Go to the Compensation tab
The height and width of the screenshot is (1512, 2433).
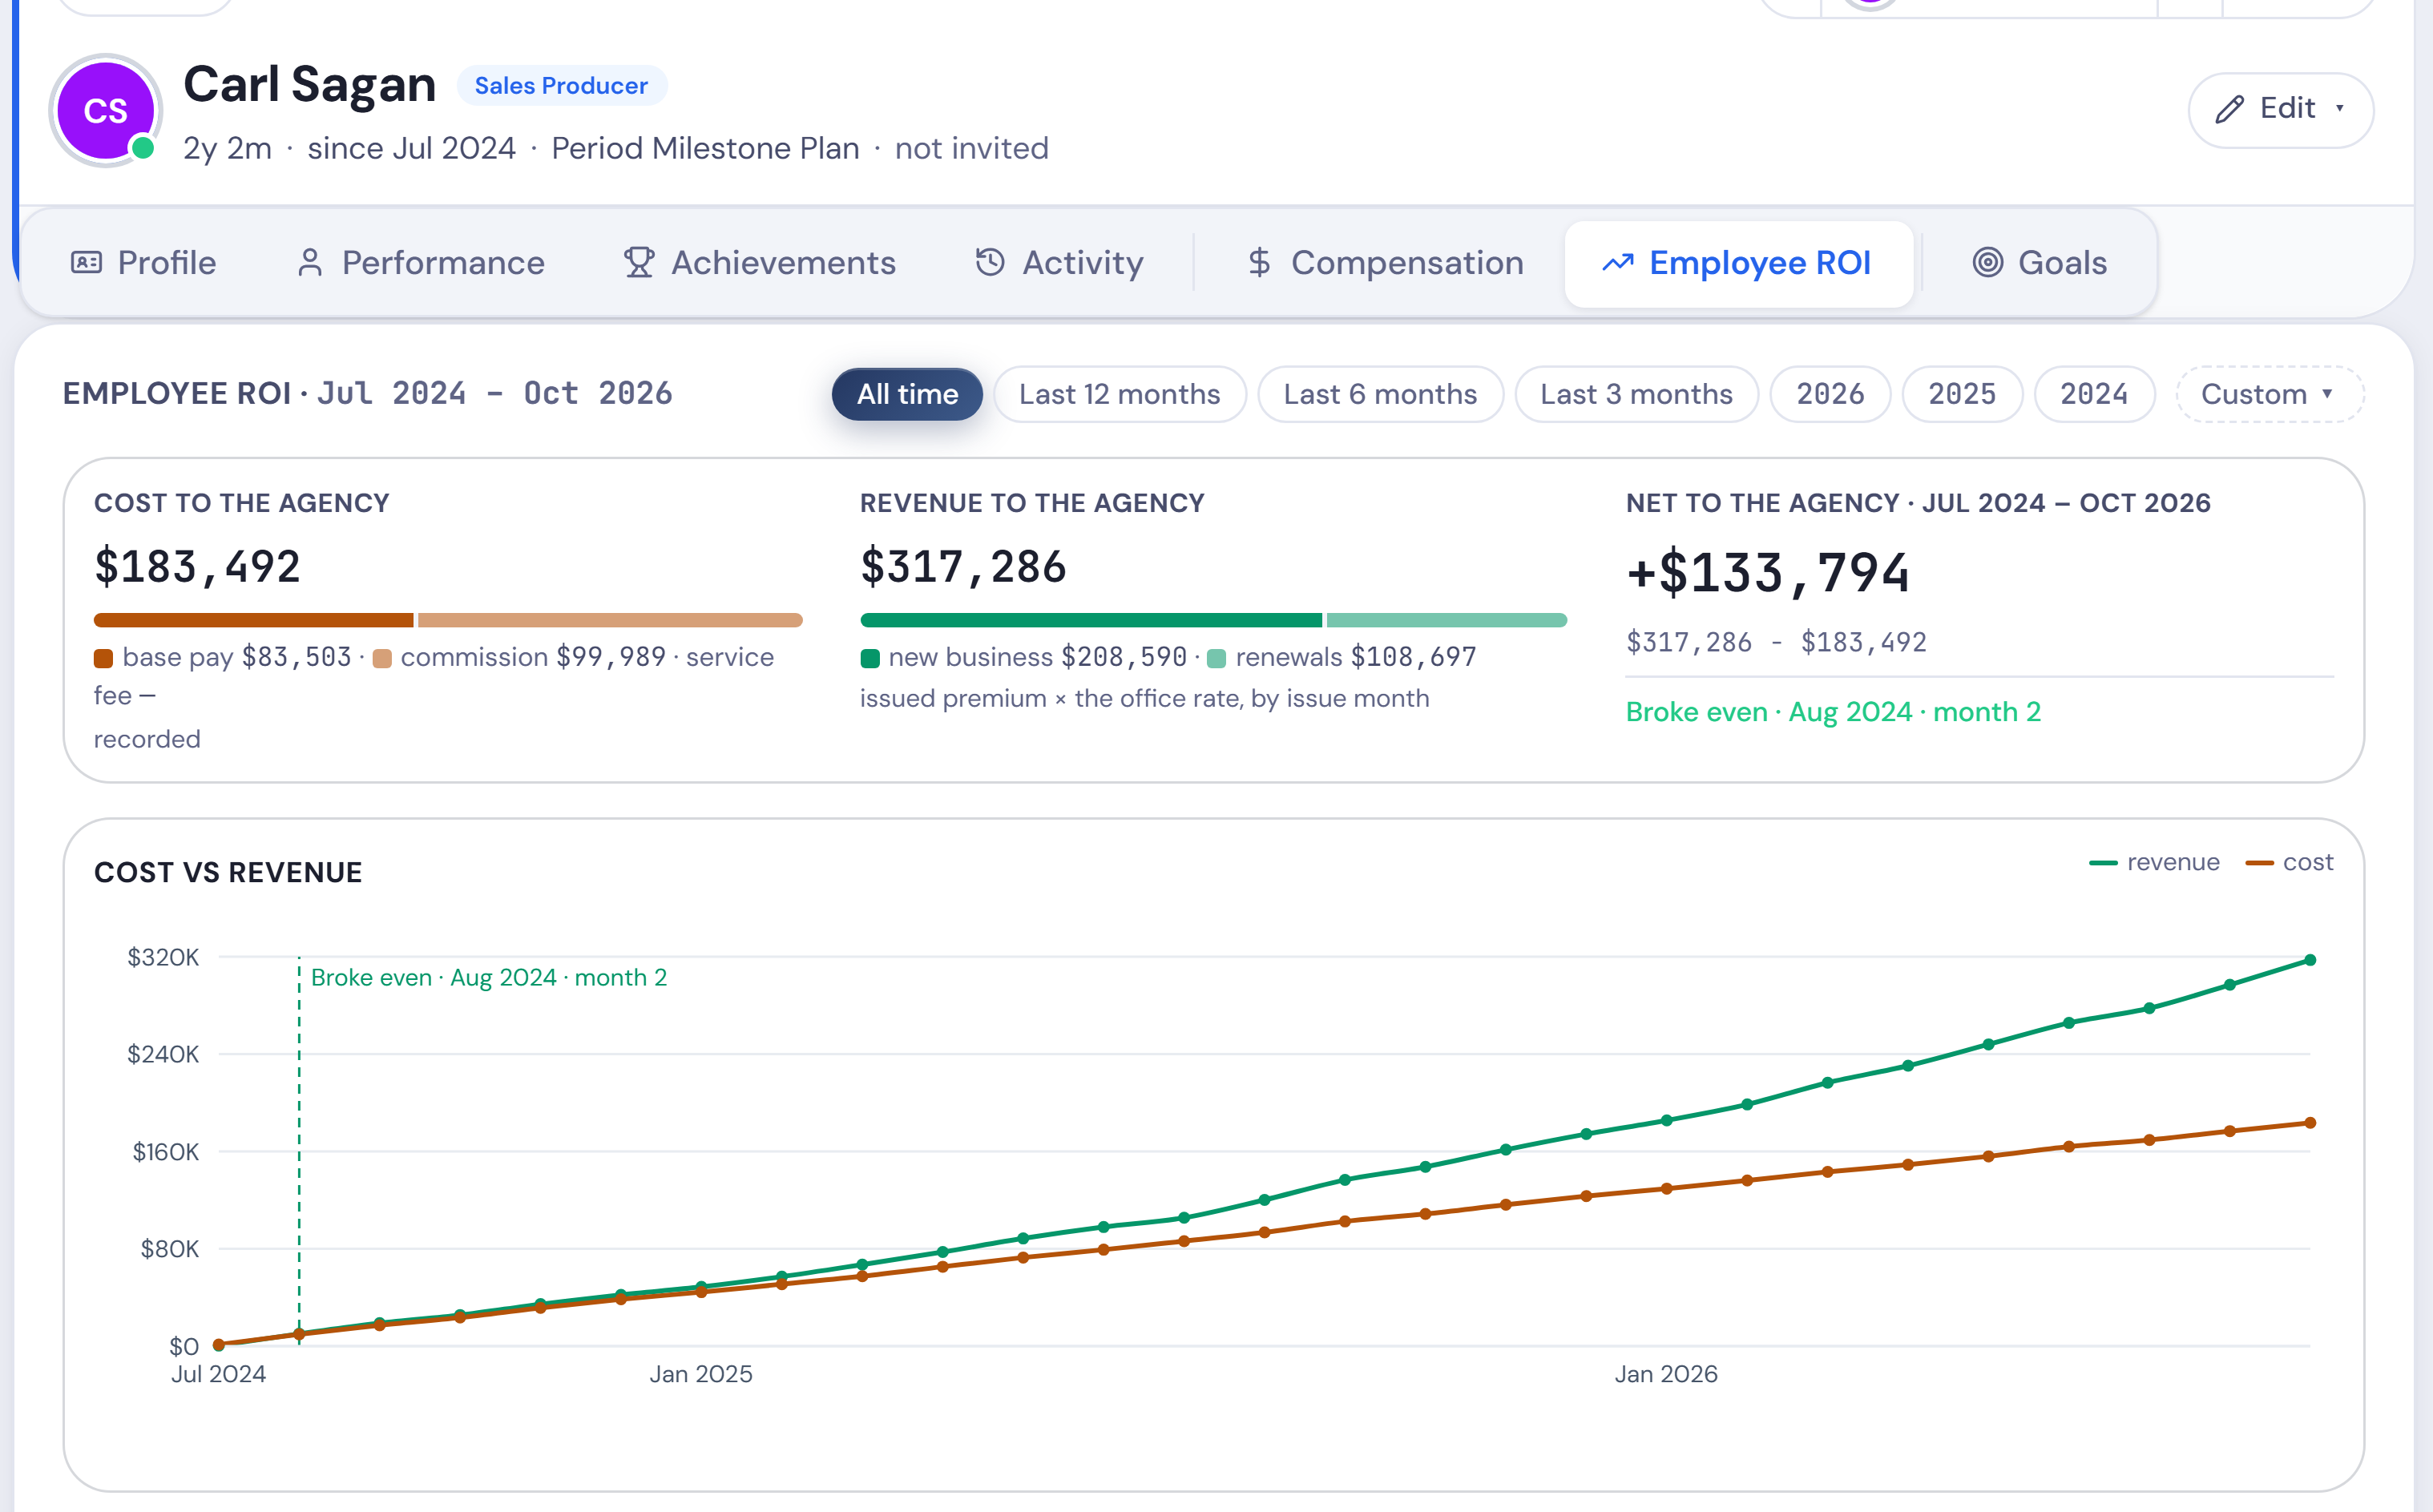(x=1385, y=263)
